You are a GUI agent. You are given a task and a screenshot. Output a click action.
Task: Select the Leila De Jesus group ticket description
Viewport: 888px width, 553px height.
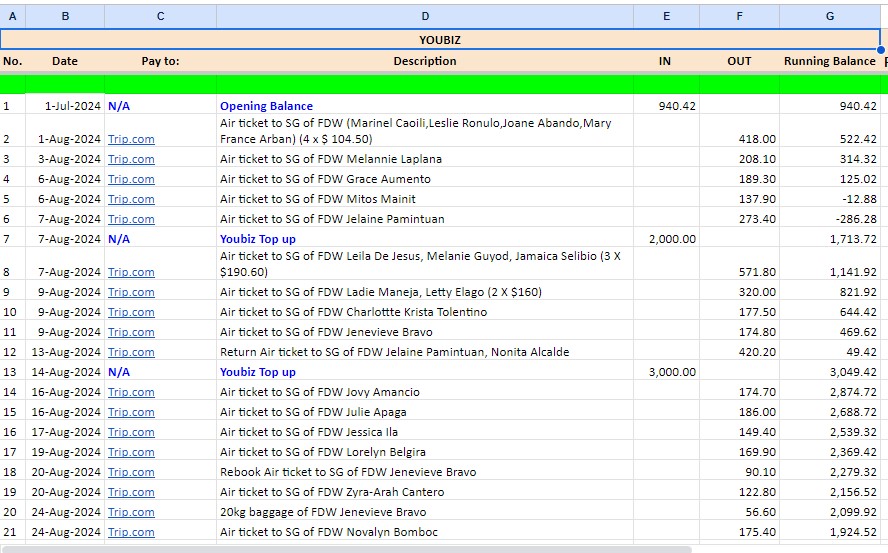(425, 265)
